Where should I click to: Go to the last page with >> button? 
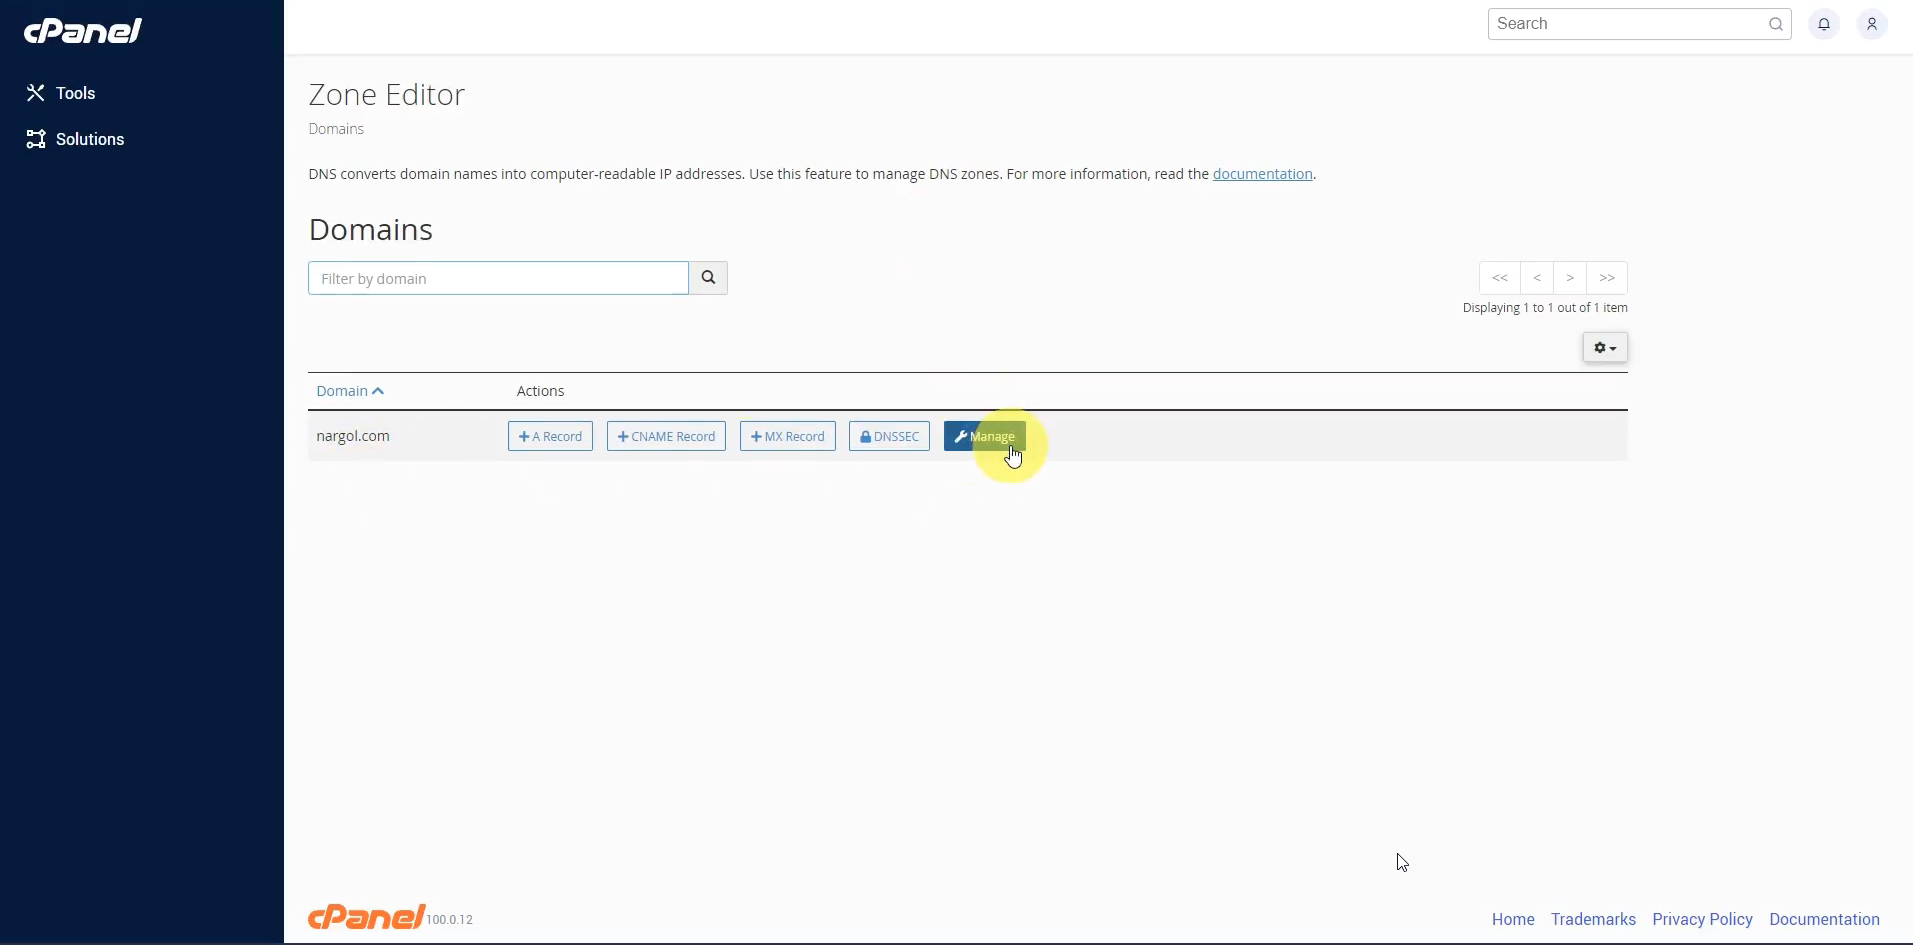[1606, 278]
